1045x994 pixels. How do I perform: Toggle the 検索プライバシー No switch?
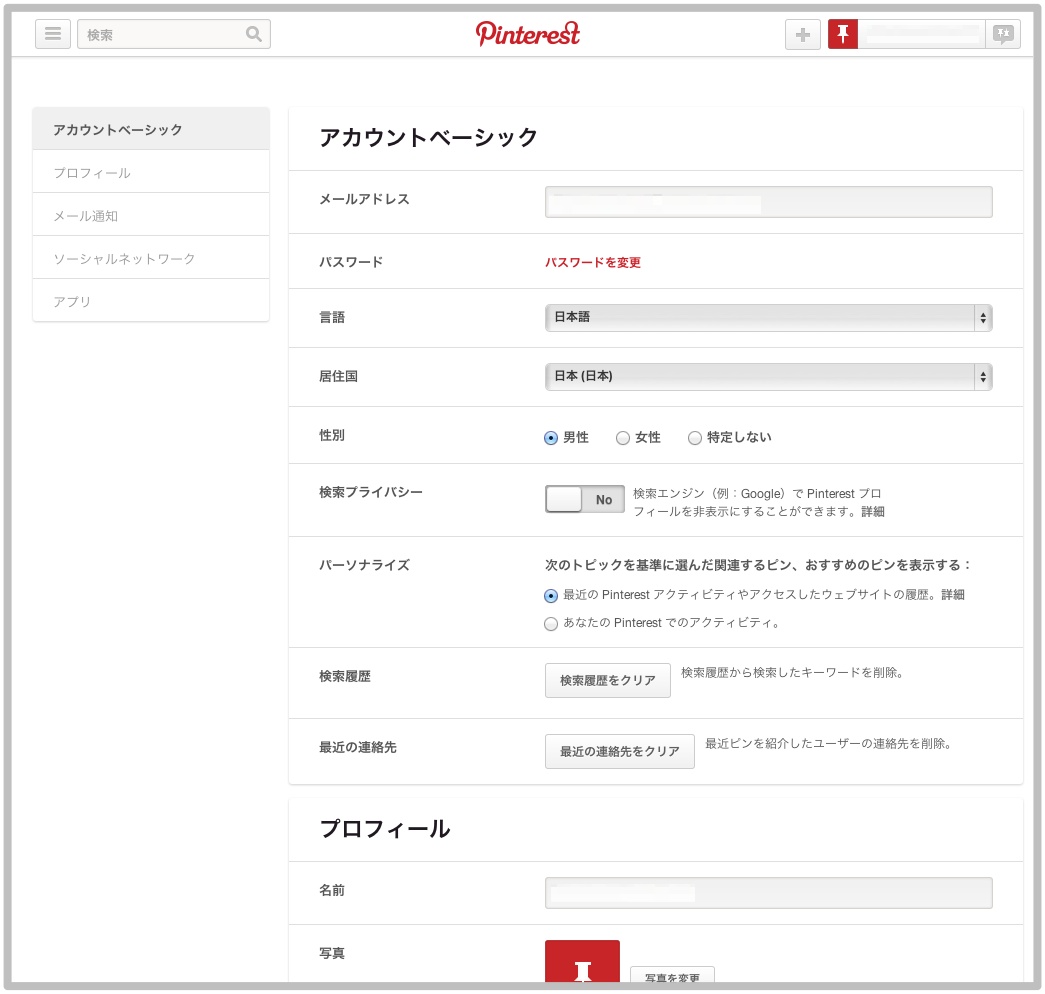[x=584, y=499]
